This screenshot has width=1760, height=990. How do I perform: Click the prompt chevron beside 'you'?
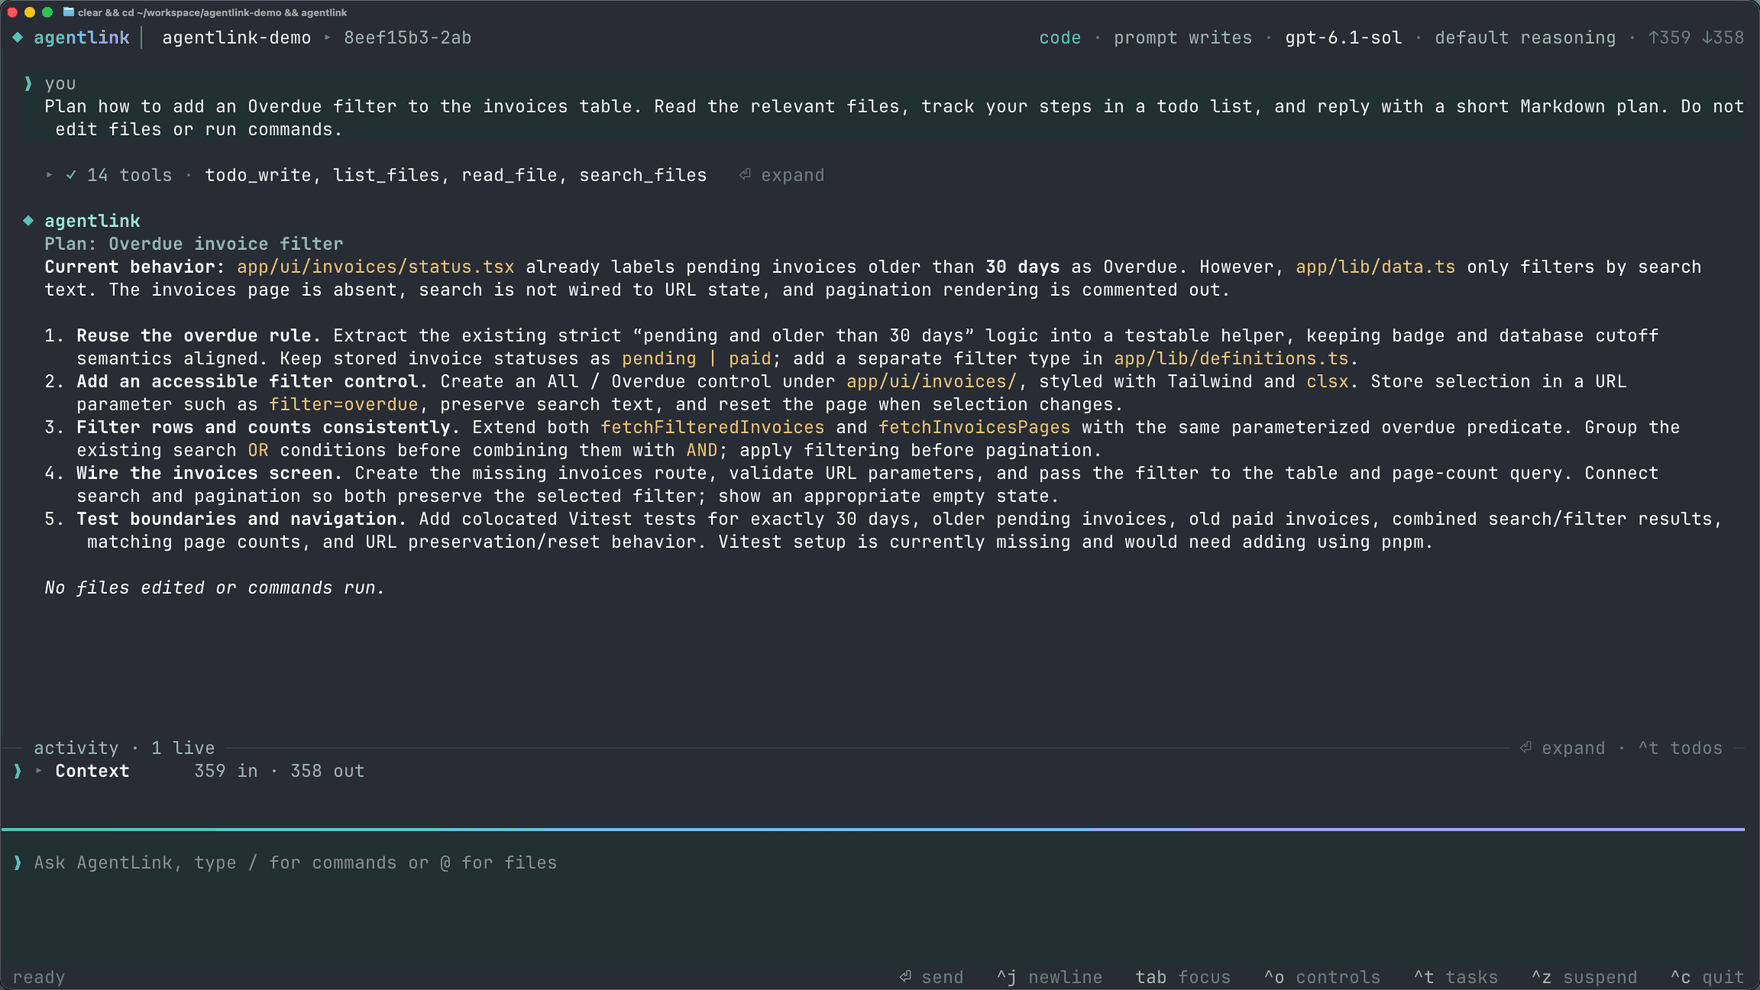[x=28, y=84]
